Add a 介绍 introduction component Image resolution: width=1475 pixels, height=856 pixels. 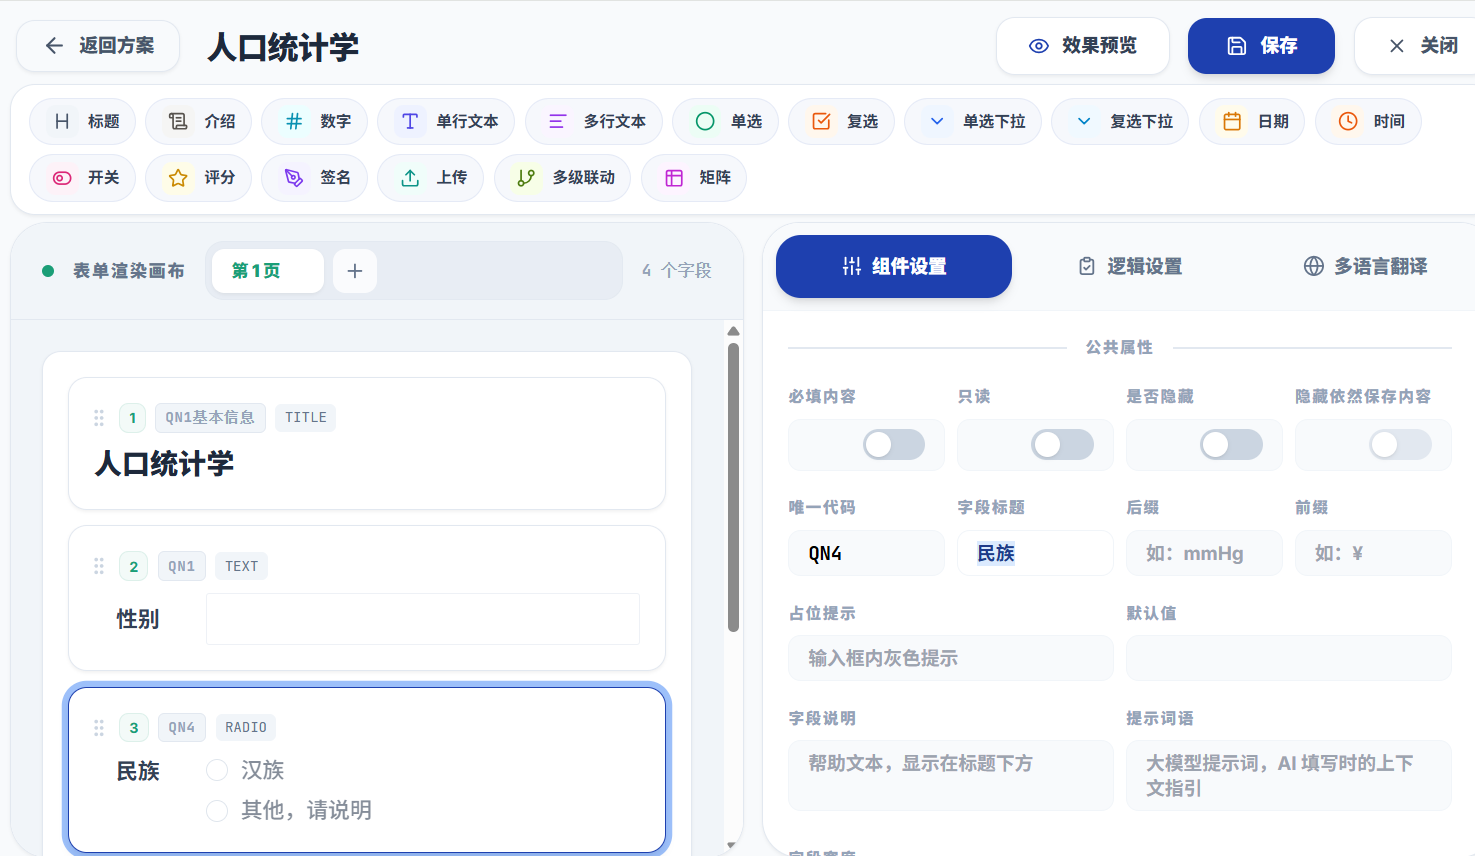click(x=199, y=122)
